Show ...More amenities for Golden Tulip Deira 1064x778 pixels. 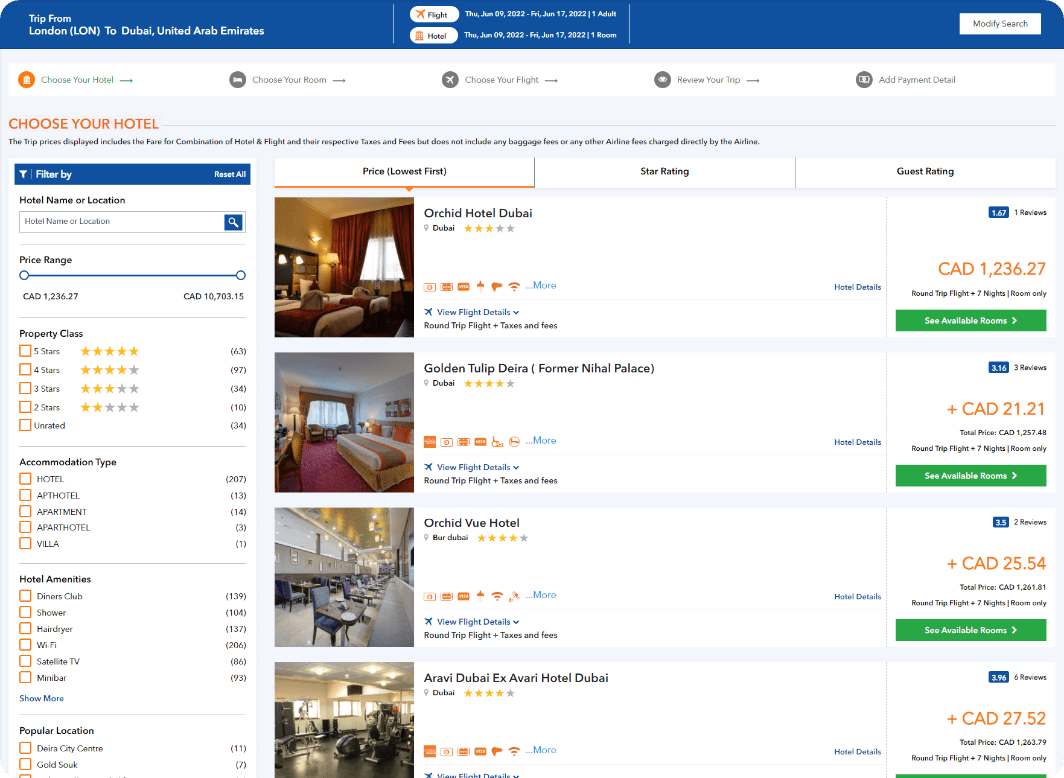[x=541, y=441]
